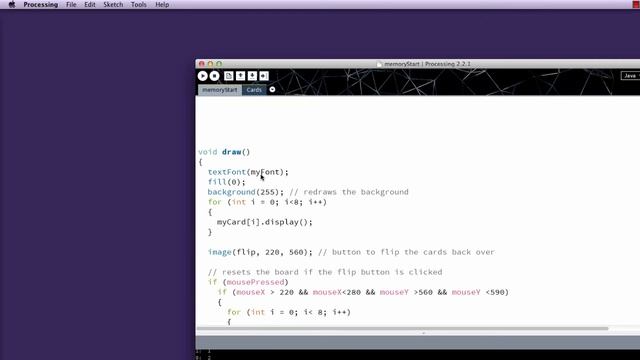Screen dimensions: 640x360
Task: Zoom the Processing window with green button
Action: pos(219,64)
